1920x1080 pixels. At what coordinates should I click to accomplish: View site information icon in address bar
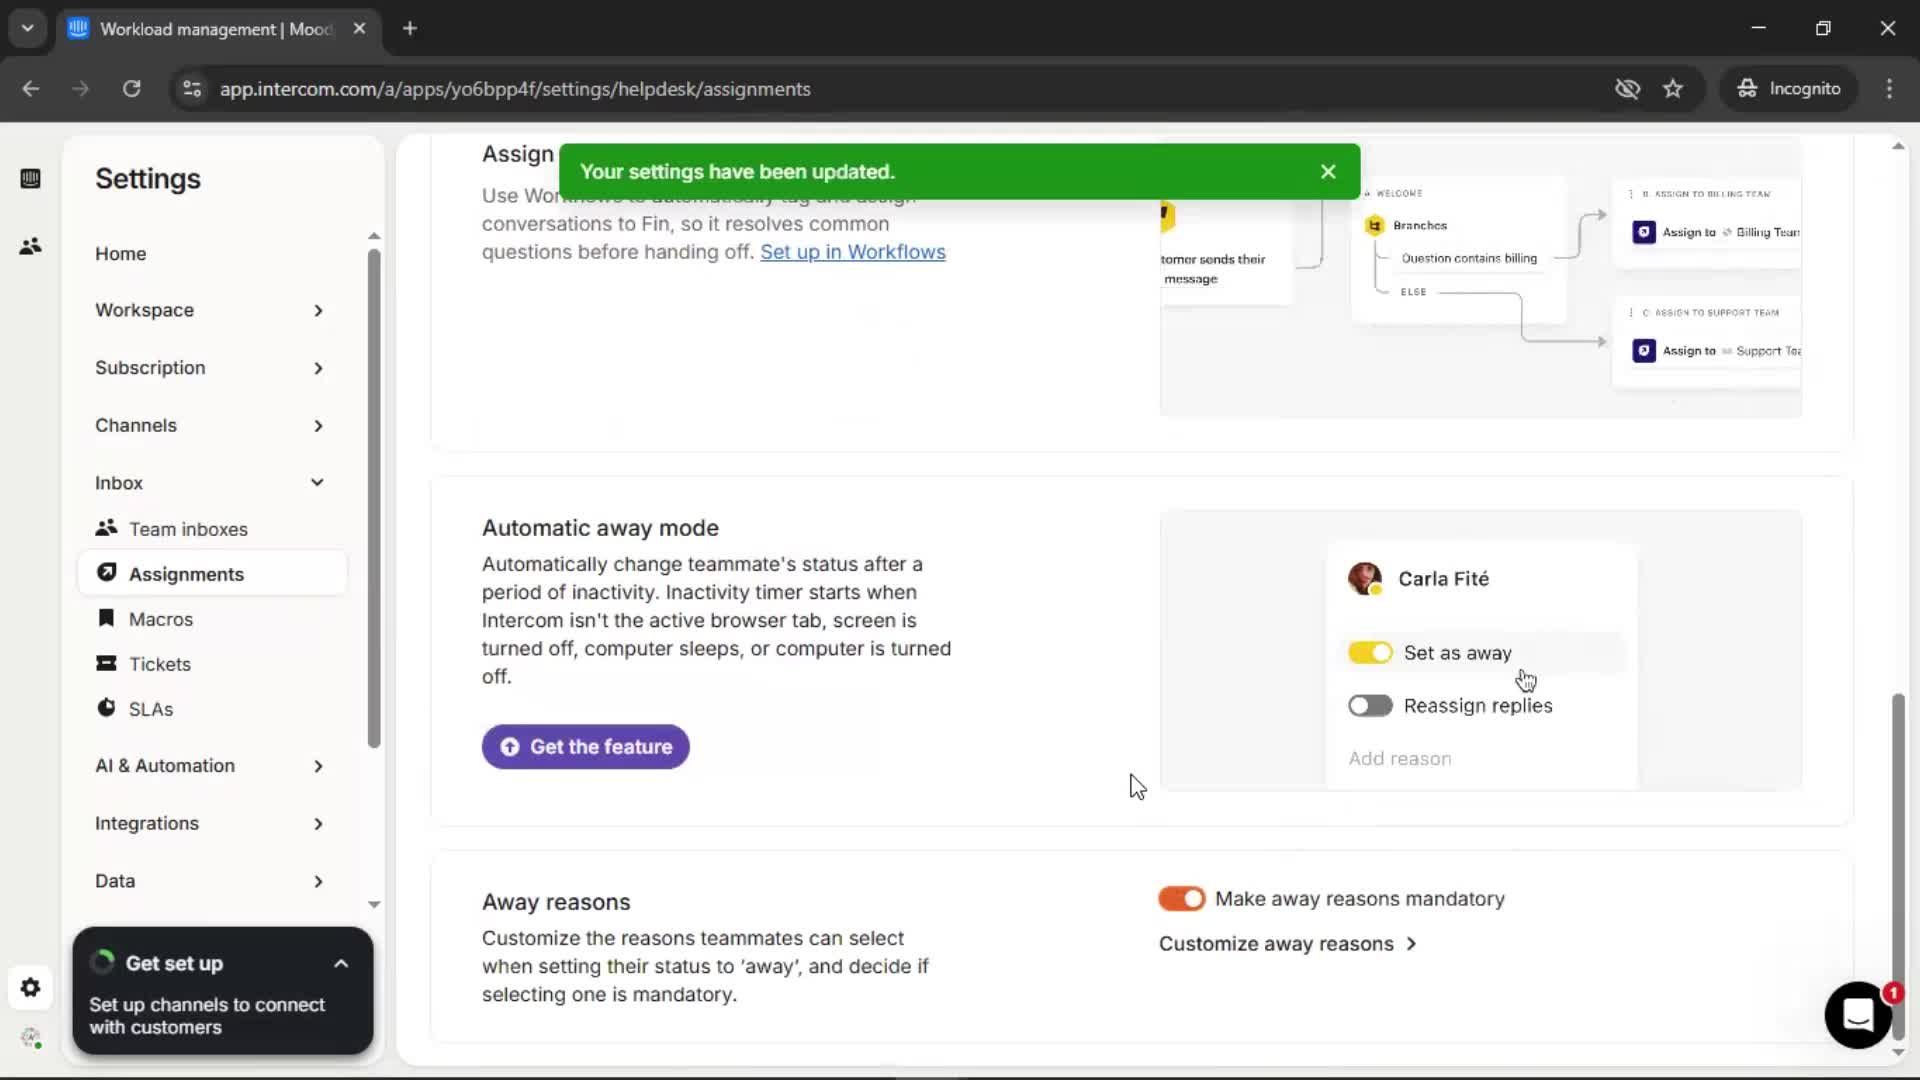(x=191, y=89)
